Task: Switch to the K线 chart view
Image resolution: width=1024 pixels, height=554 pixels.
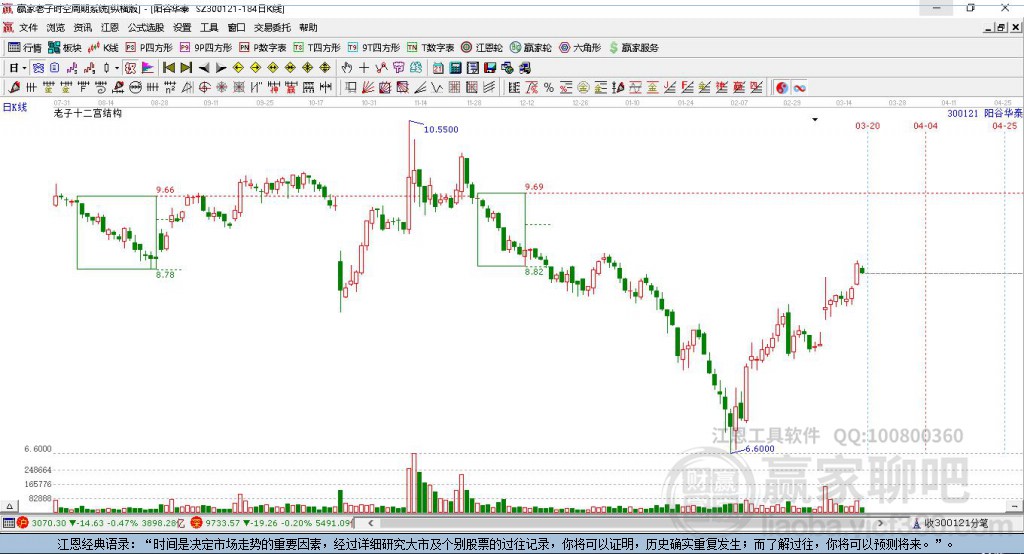Action: coord(103,48)
